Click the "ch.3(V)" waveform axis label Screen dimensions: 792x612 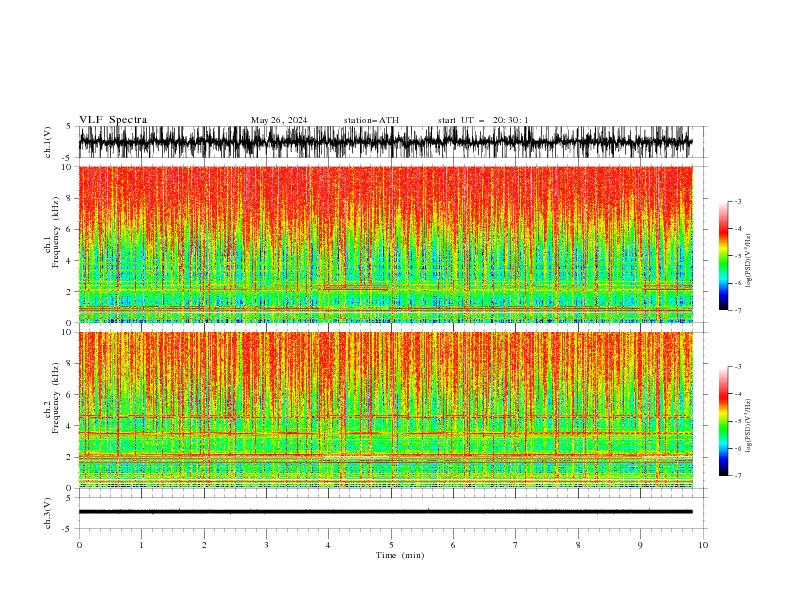point(48,513)
